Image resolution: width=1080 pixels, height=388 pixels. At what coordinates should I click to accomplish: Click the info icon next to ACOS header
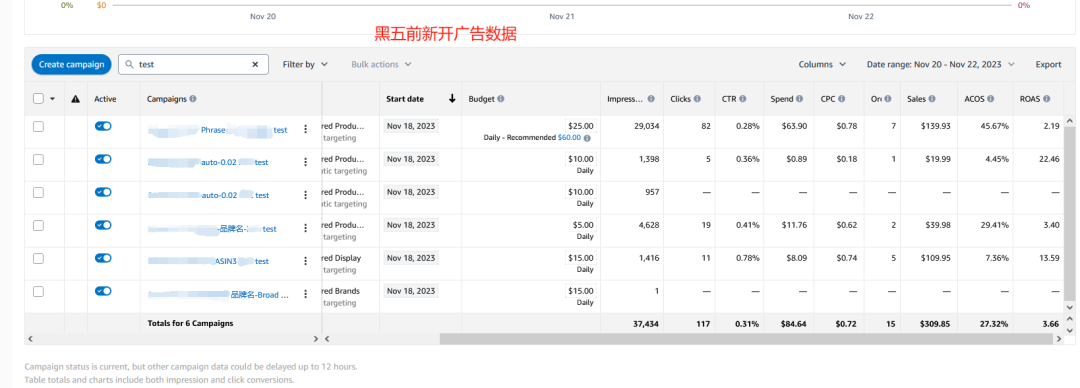(x=996, y=99)
